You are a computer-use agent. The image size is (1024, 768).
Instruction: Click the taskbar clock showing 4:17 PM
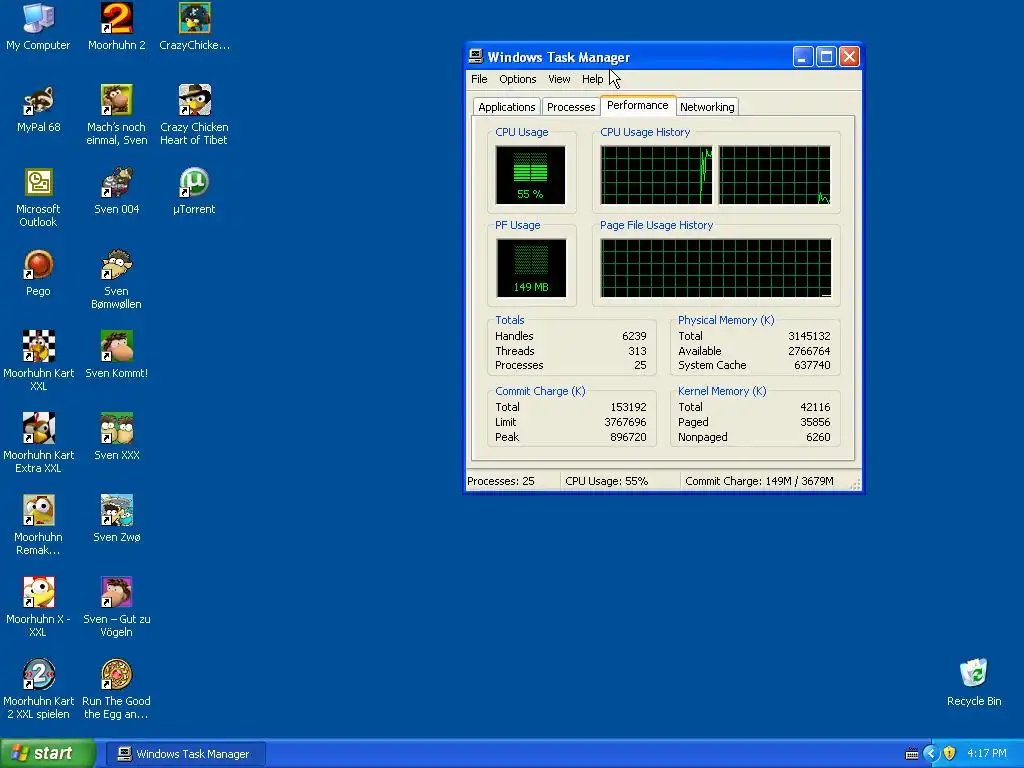click(987, 754)
